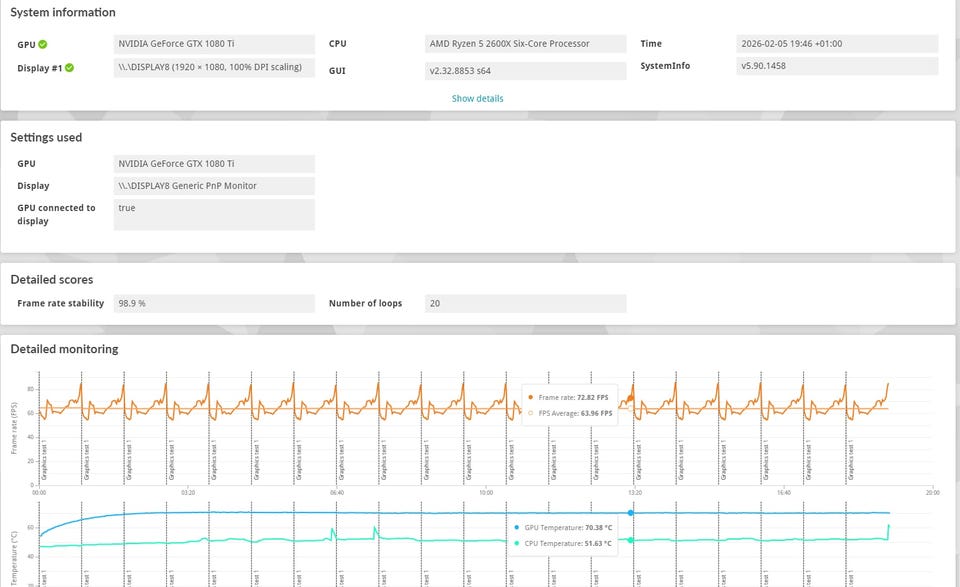Click the GUI version v2.32.8853 field
The image size is (960, 587).
pos(526,71)
